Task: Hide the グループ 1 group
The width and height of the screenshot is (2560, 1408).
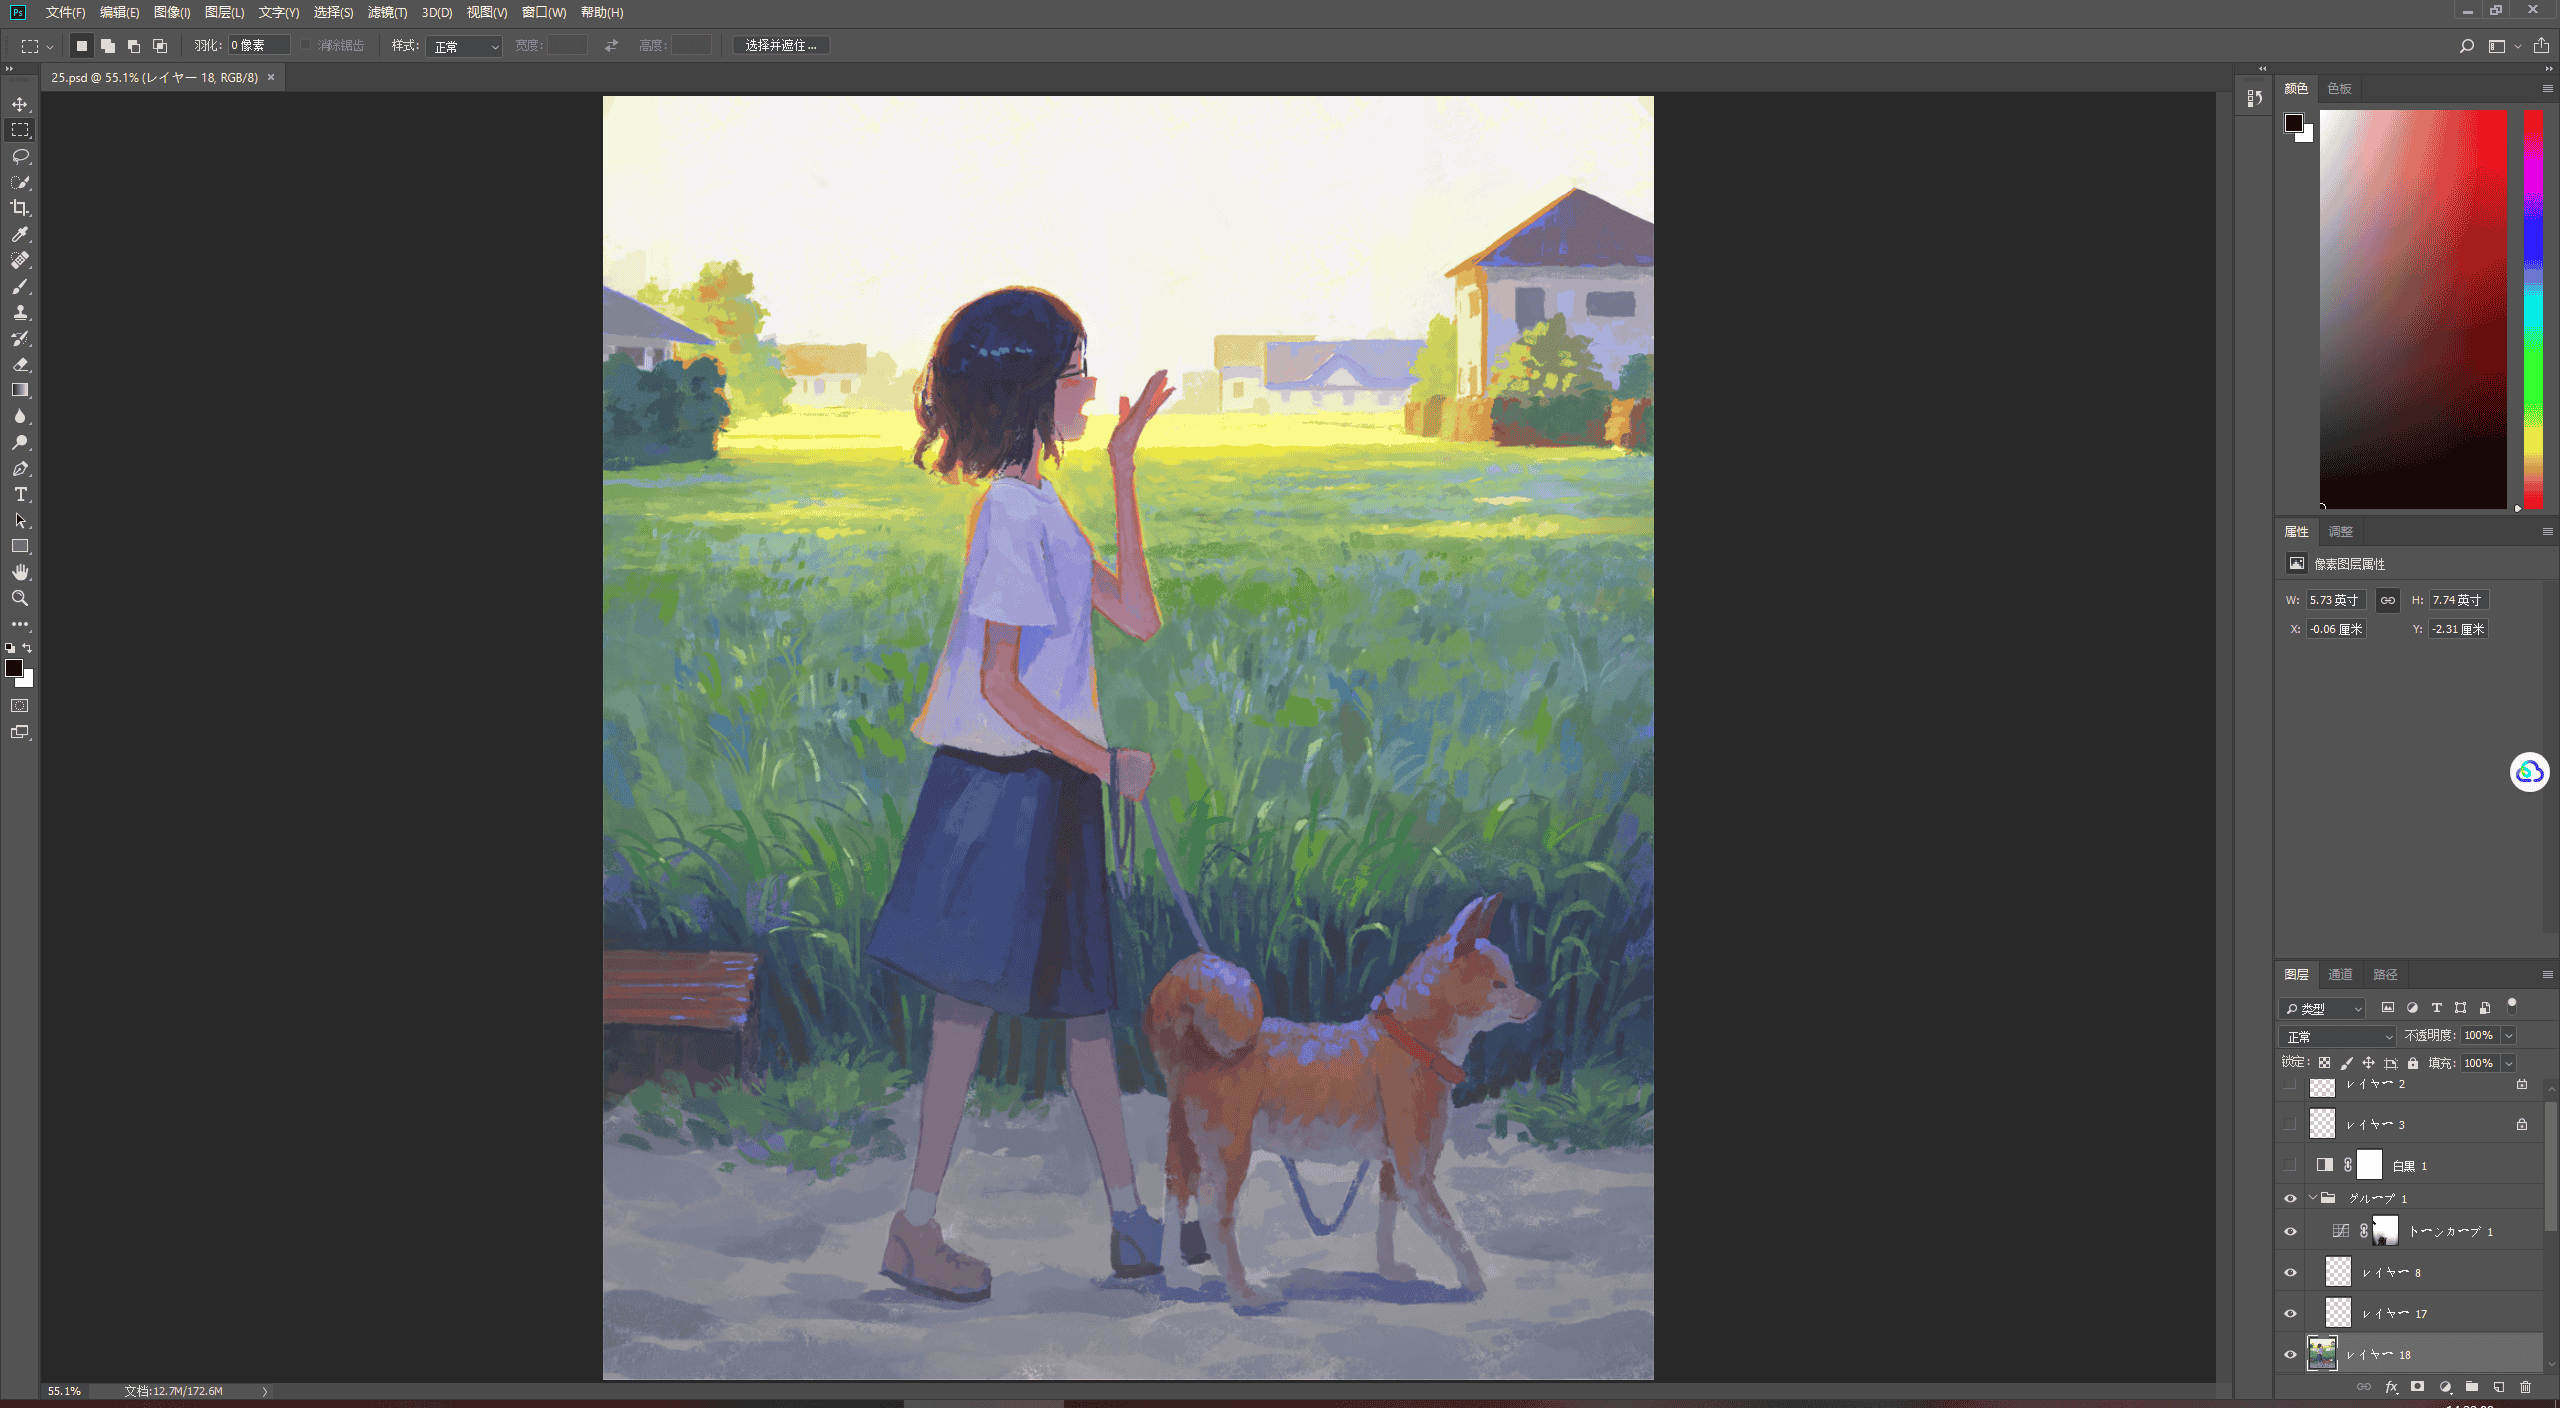Action: coord(2290,1198)
